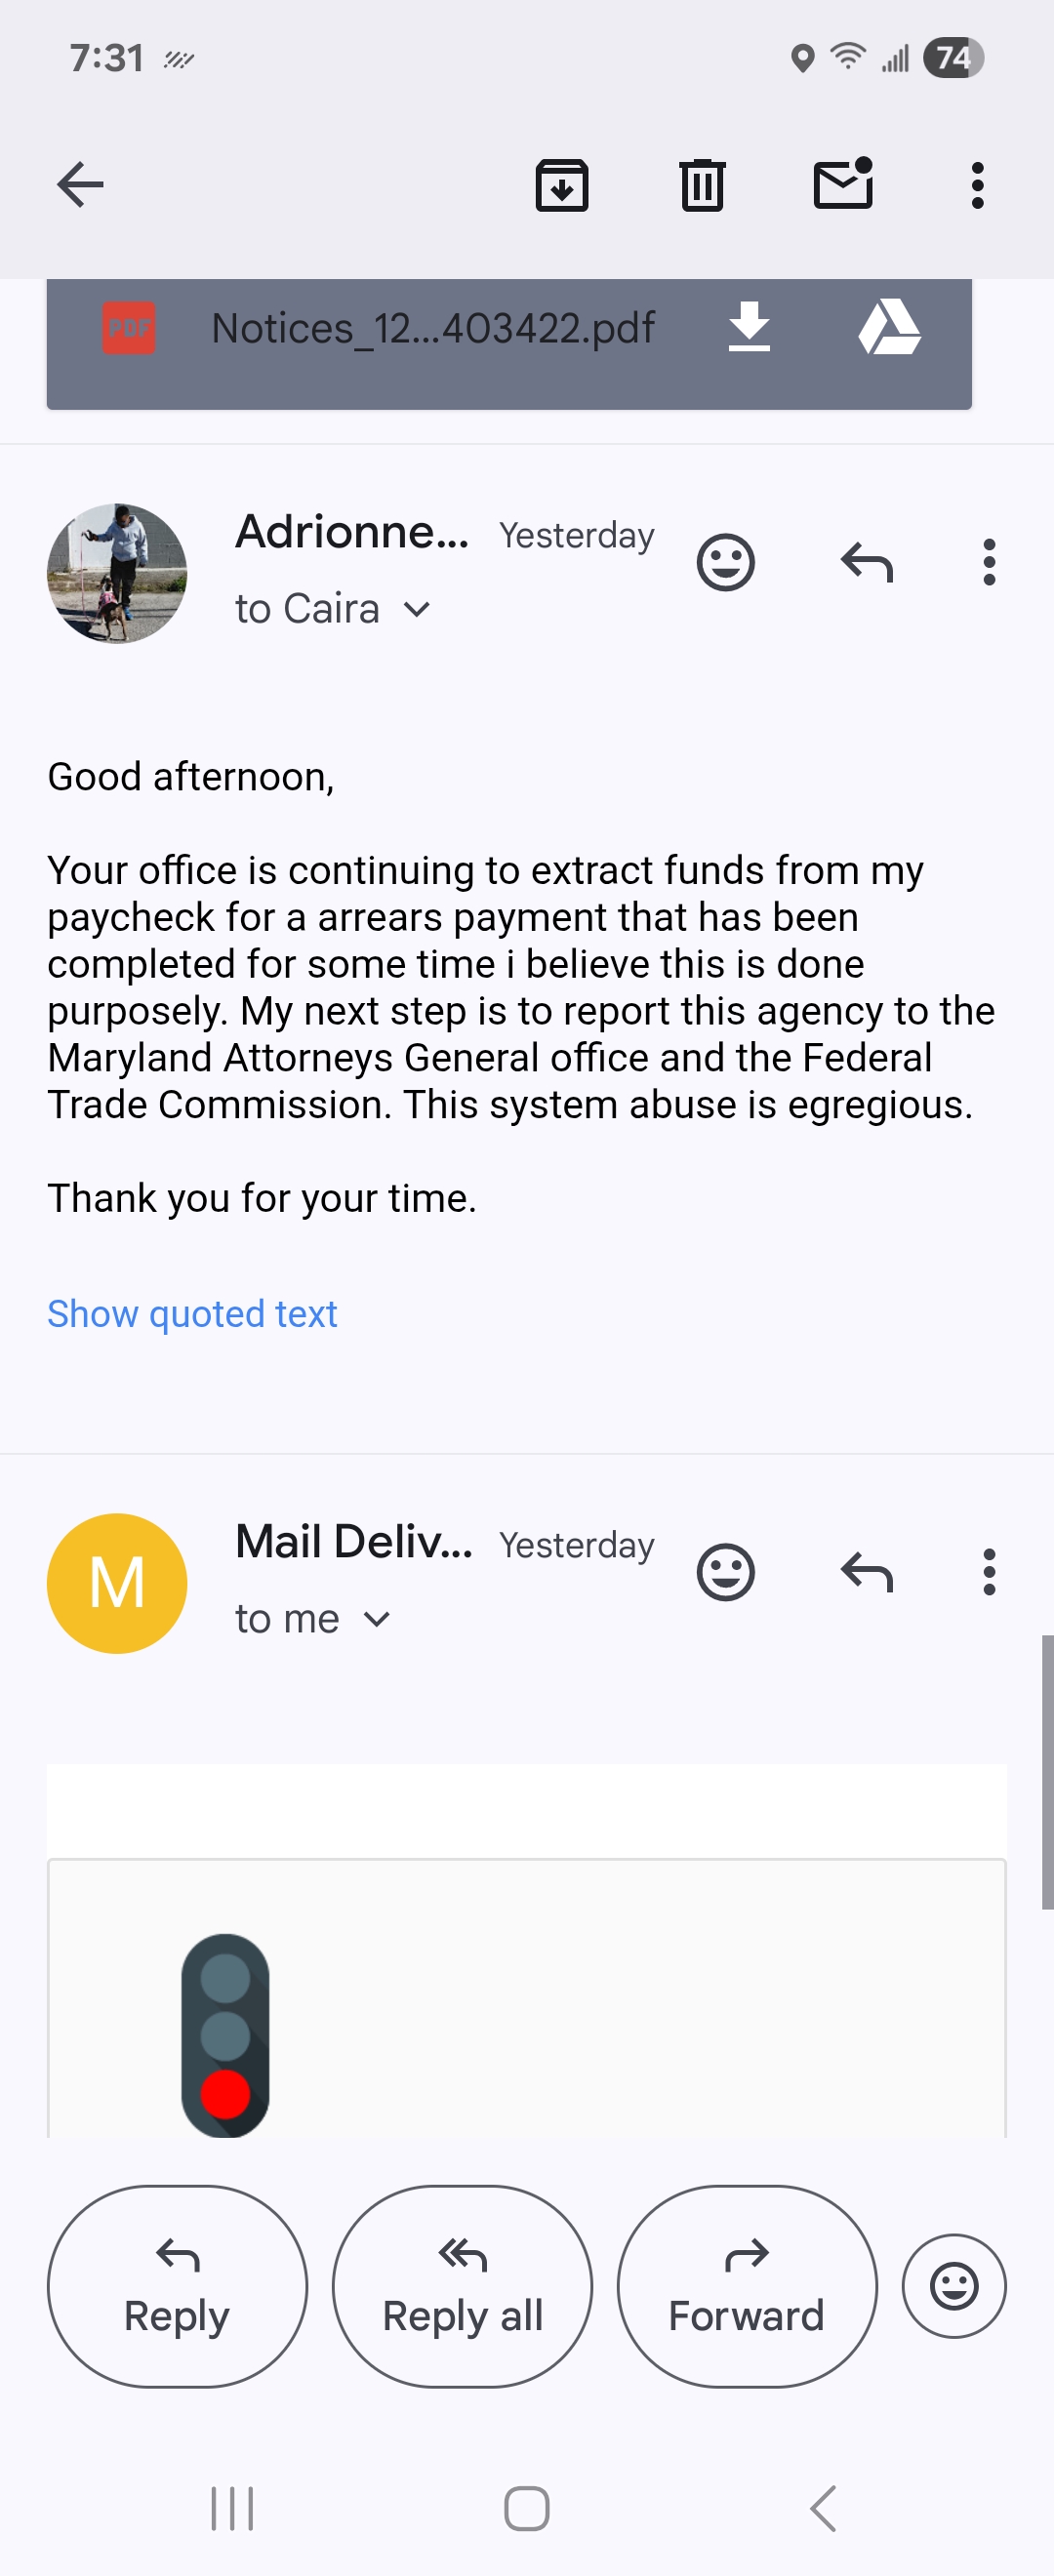This screenshot has height=2576, width=1054.
Task: View Adrionne's profile photo
Action: pyautogui.click(x=117, y=573)
